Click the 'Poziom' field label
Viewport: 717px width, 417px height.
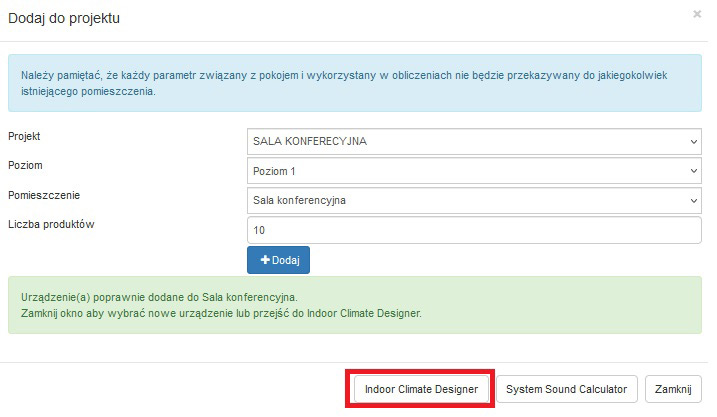25,166
